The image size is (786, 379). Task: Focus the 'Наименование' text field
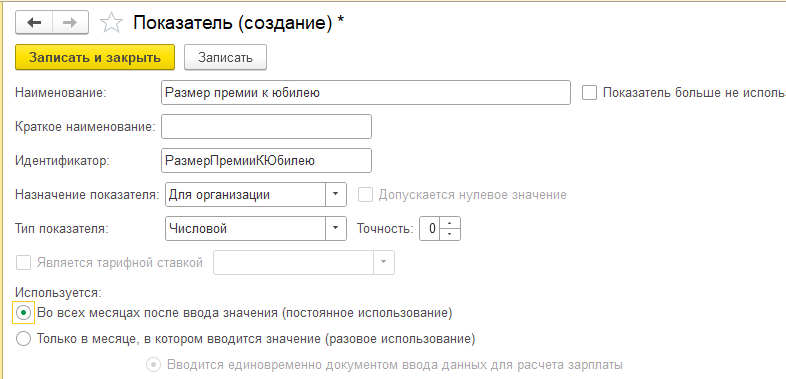click(x=365, y=93)
